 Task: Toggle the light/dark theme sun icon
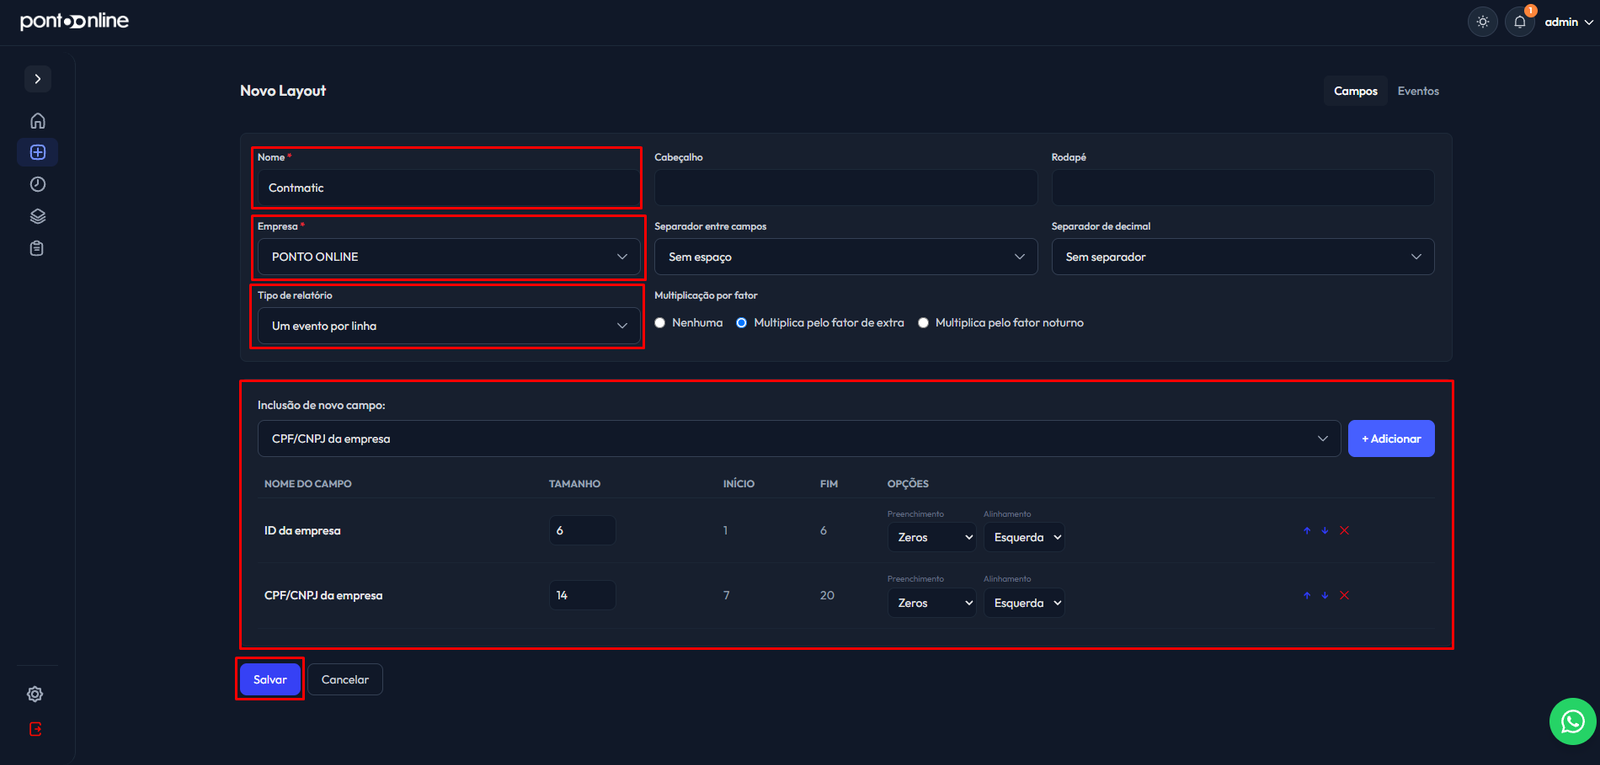1483,21
